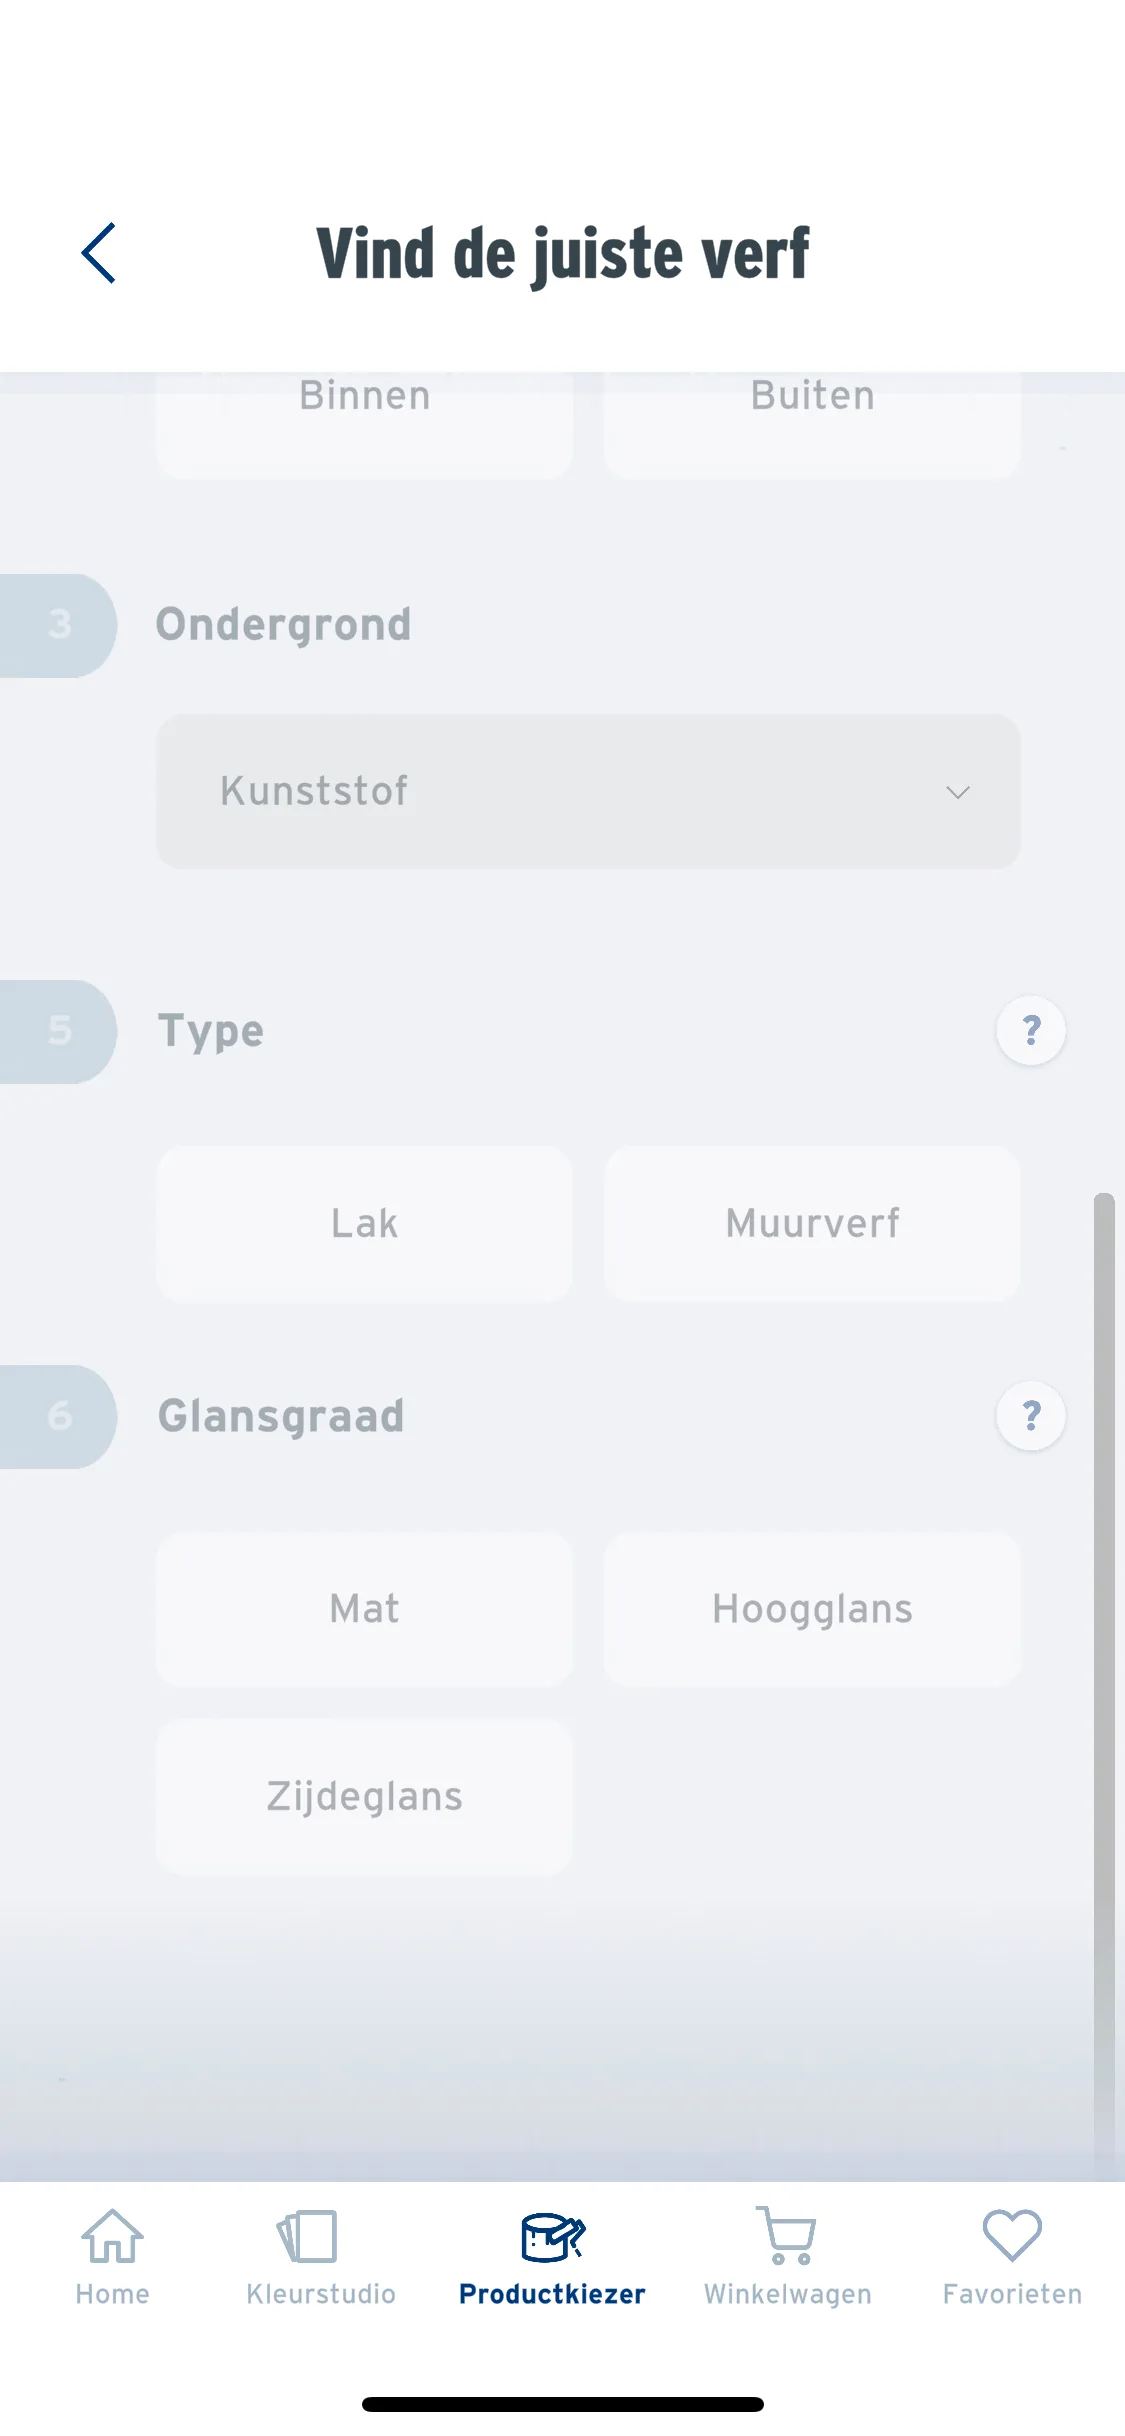Go back using the top-left arrow
The width and height of the screenshot is (1125, 2436).
pyautogui.click(x=99, y=253)
